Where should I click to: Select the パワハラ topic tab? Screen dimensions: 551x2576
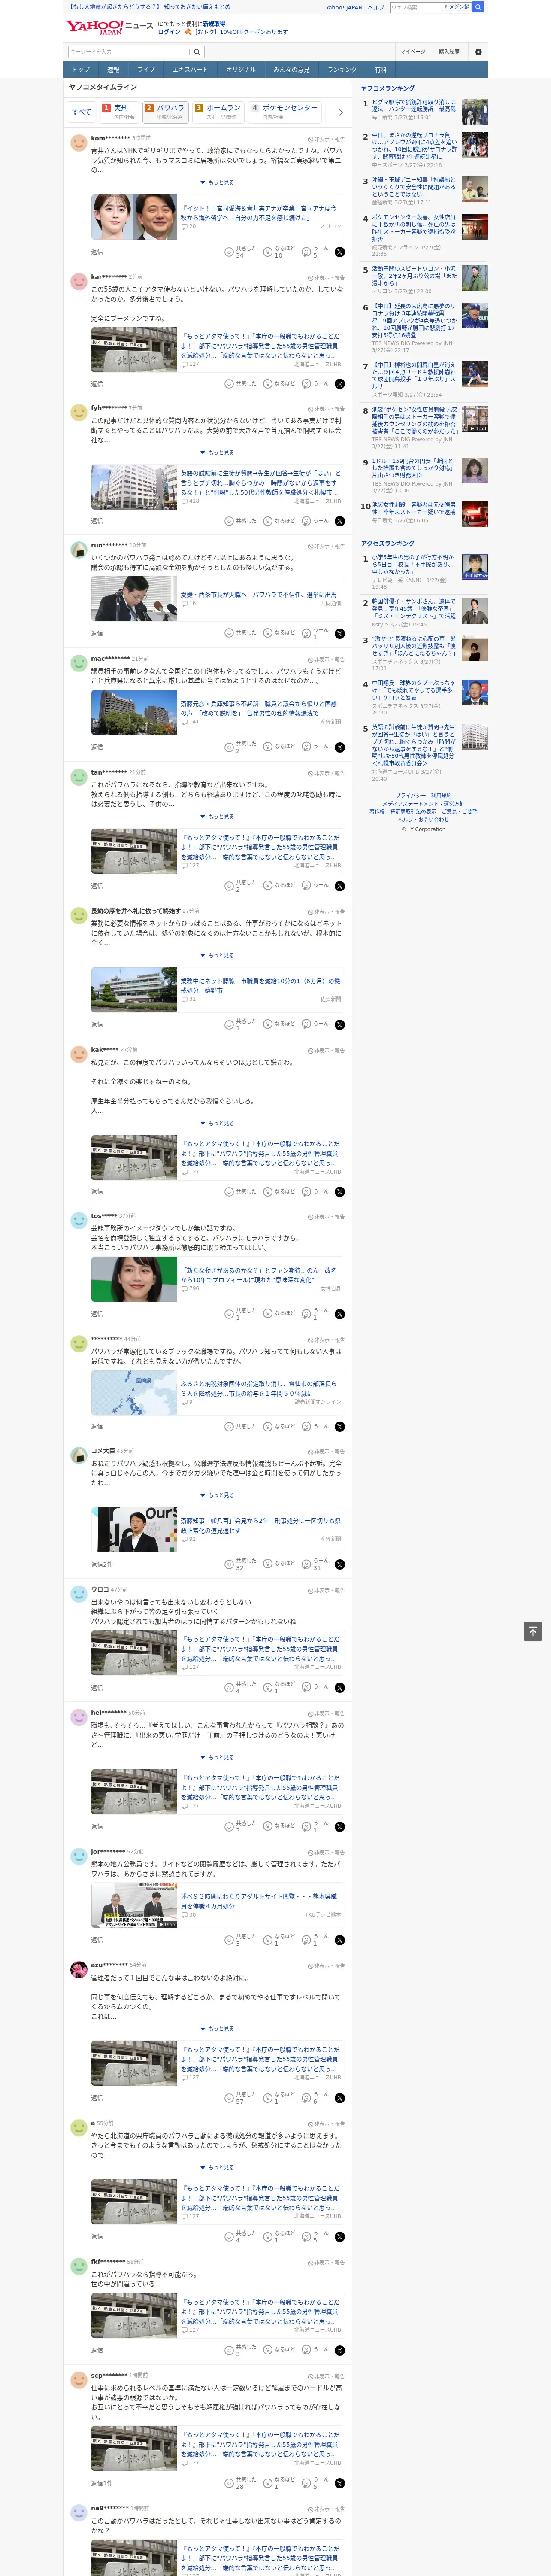click(x=166, y=112)
